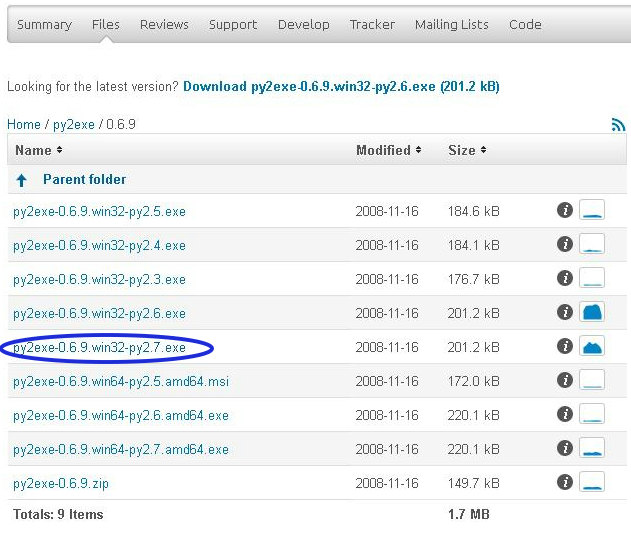Click modified date of py2exe-0.6.9.zip
This screenshot has width=631, height=544.
(387, 483)
